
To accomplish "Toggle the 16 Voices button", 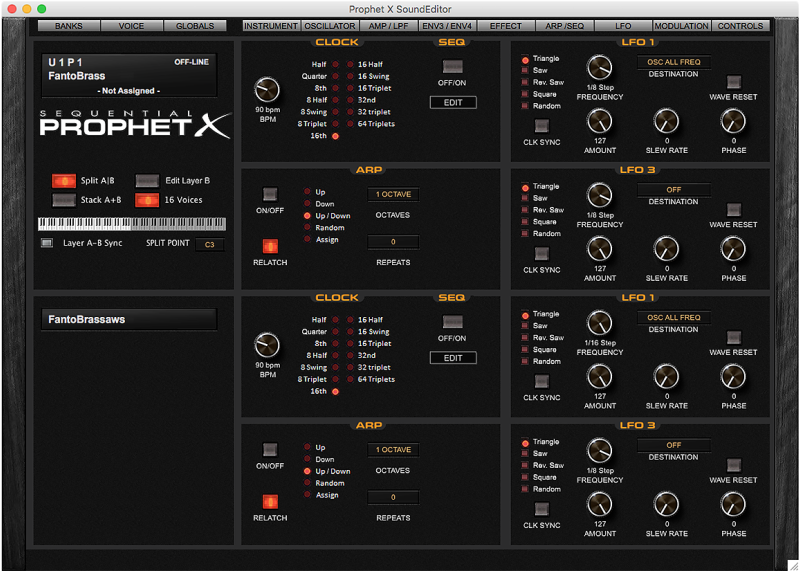I will pyautogui.click(x=147, y=200).
